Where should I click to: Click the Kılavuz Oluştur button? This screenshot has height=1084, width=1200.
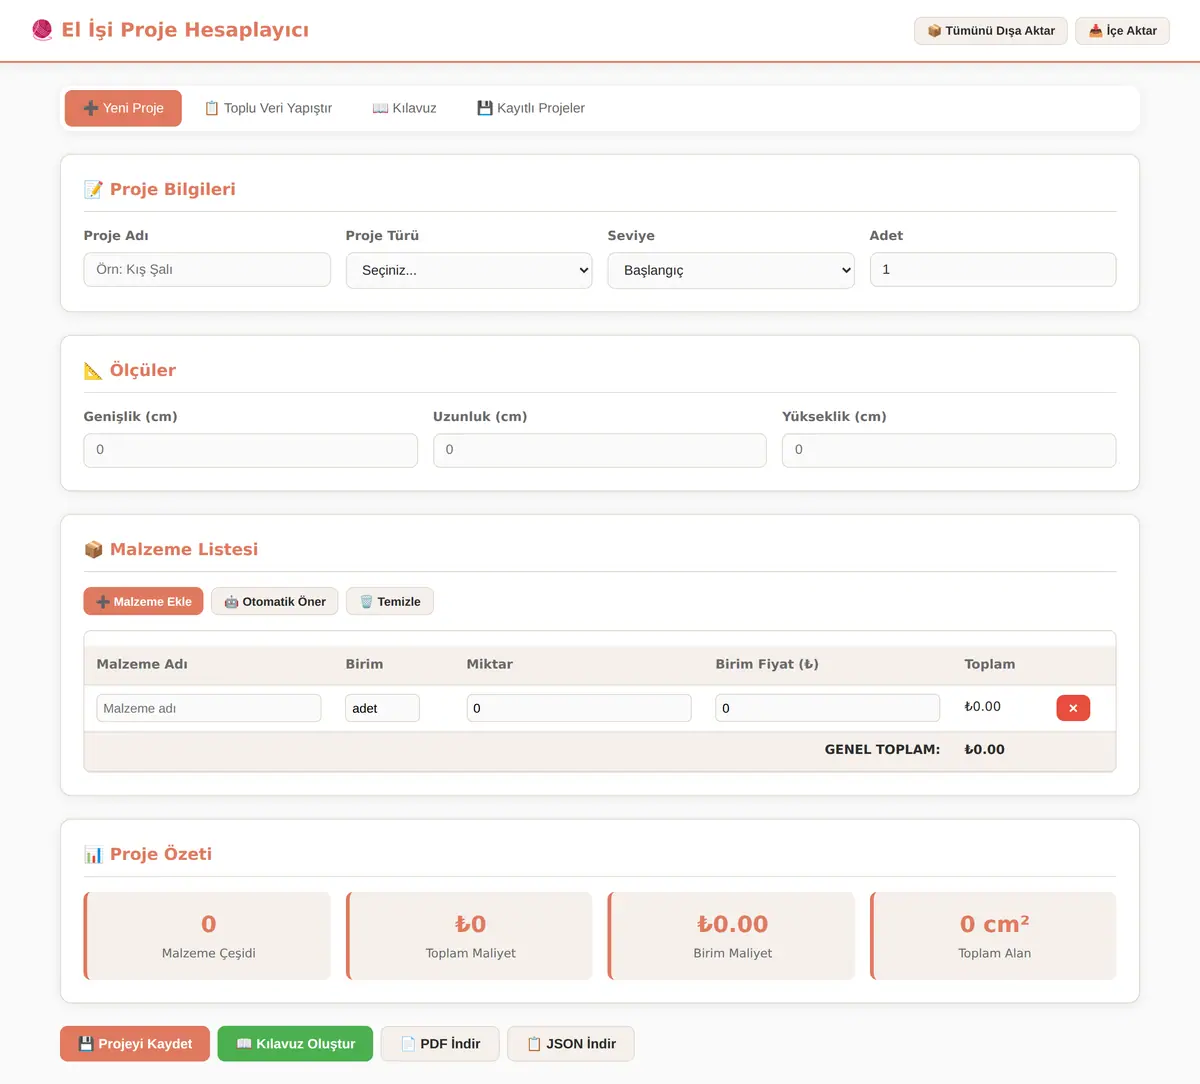pyautogui.click(x=295, y=1044)
